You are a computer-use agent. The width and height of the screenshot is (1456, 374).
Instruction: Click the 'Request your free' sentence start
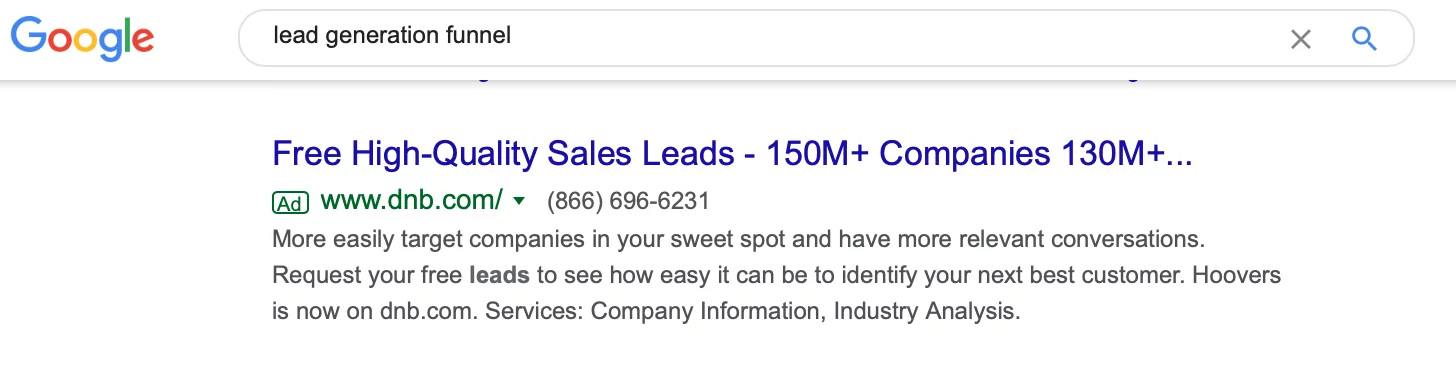pyautogui.click(x=367, y=274)
